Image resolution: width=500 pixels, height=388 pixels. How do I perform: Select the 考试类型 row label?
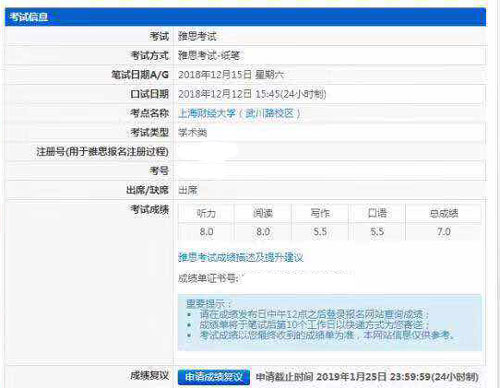tap(150, 133)
